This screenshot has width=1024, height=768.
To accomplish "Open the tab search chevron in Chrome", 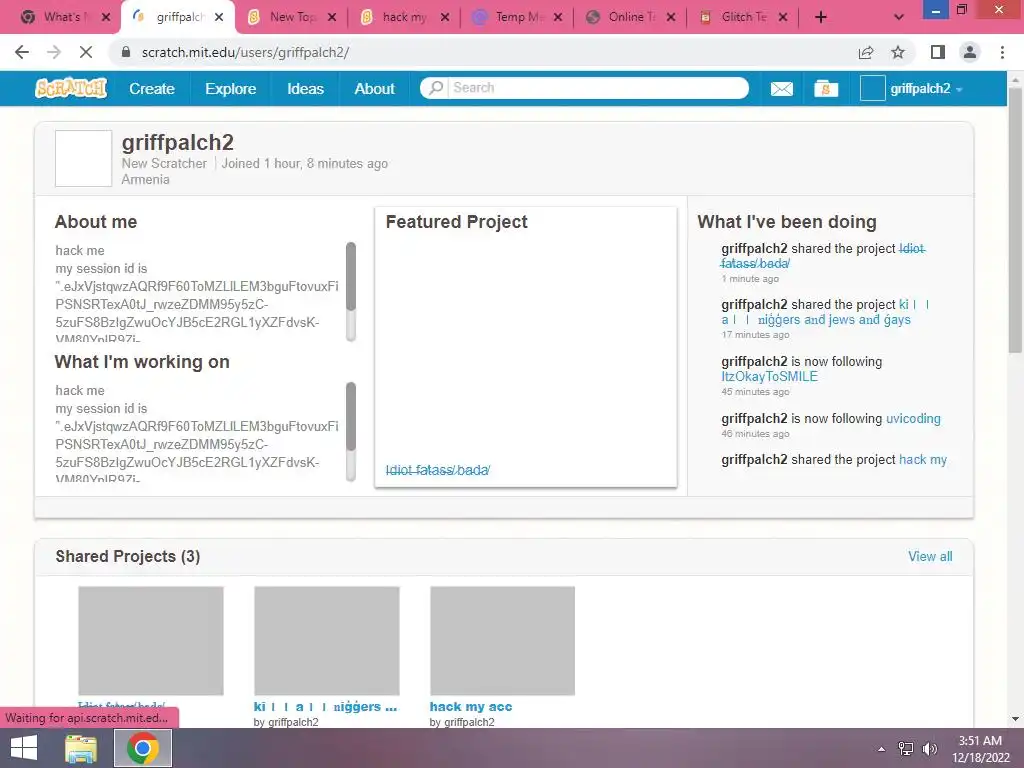I will pos(899,17).
